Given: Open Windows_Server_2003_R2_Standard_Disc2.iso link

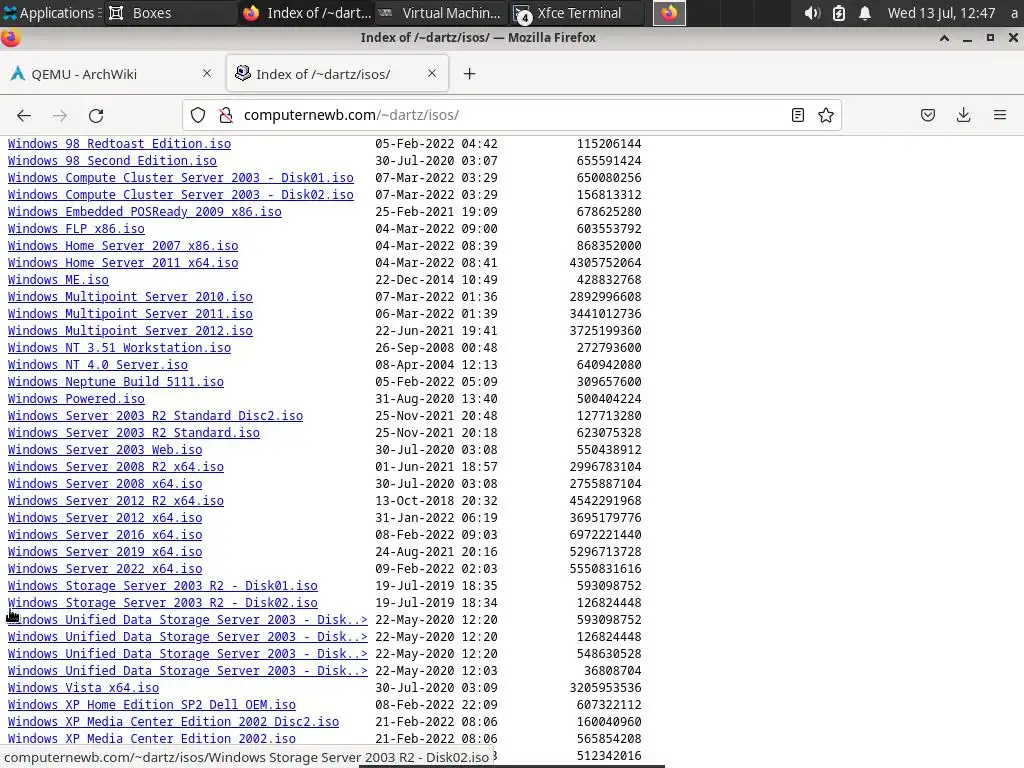Looking at the screenshot, I should click(x=155, y=415).
